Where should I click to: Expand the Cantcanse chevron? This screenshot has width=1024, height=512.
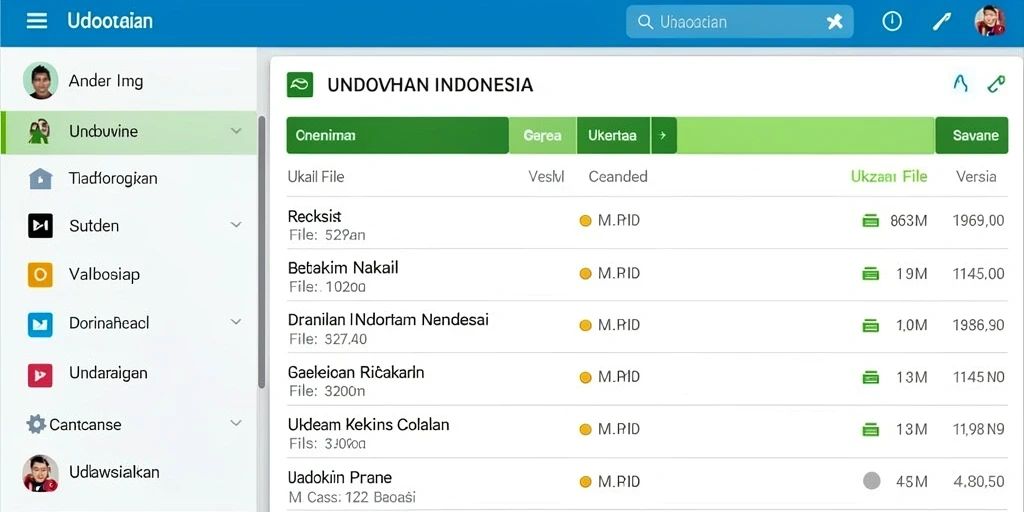(236, 423)
